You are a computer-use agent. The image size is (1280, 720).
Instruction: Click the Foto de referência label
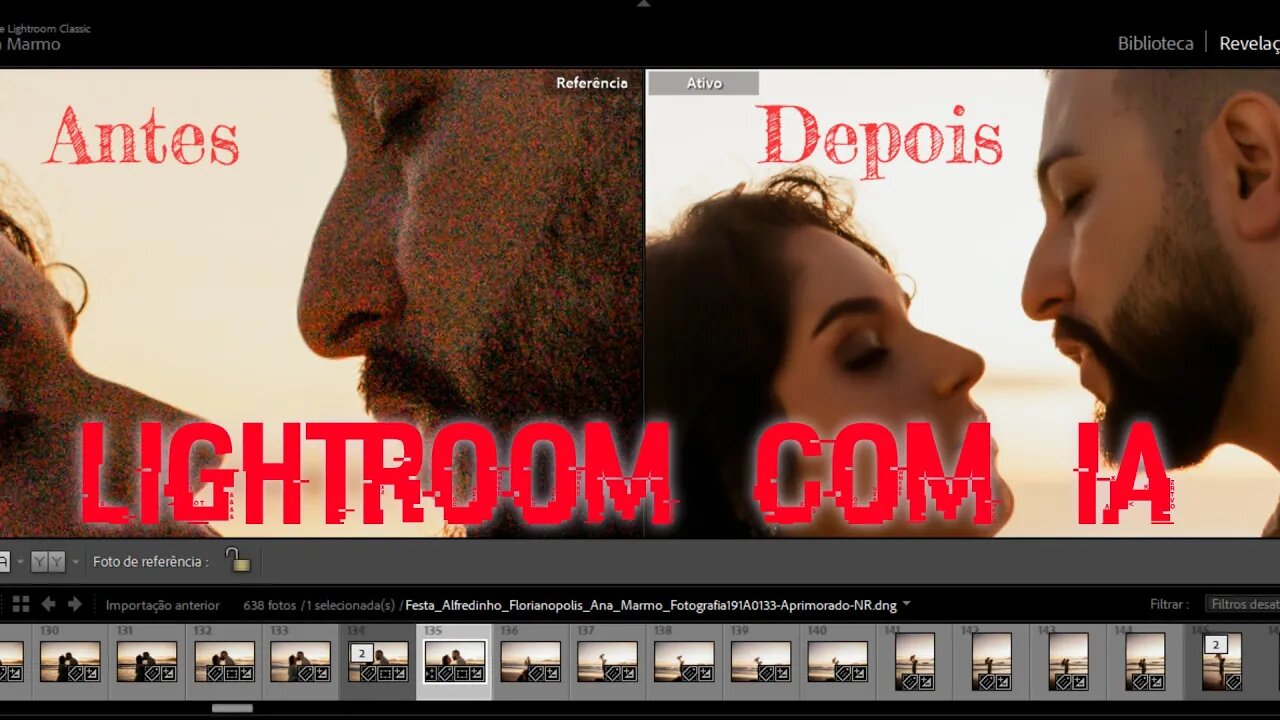(151, 562)
